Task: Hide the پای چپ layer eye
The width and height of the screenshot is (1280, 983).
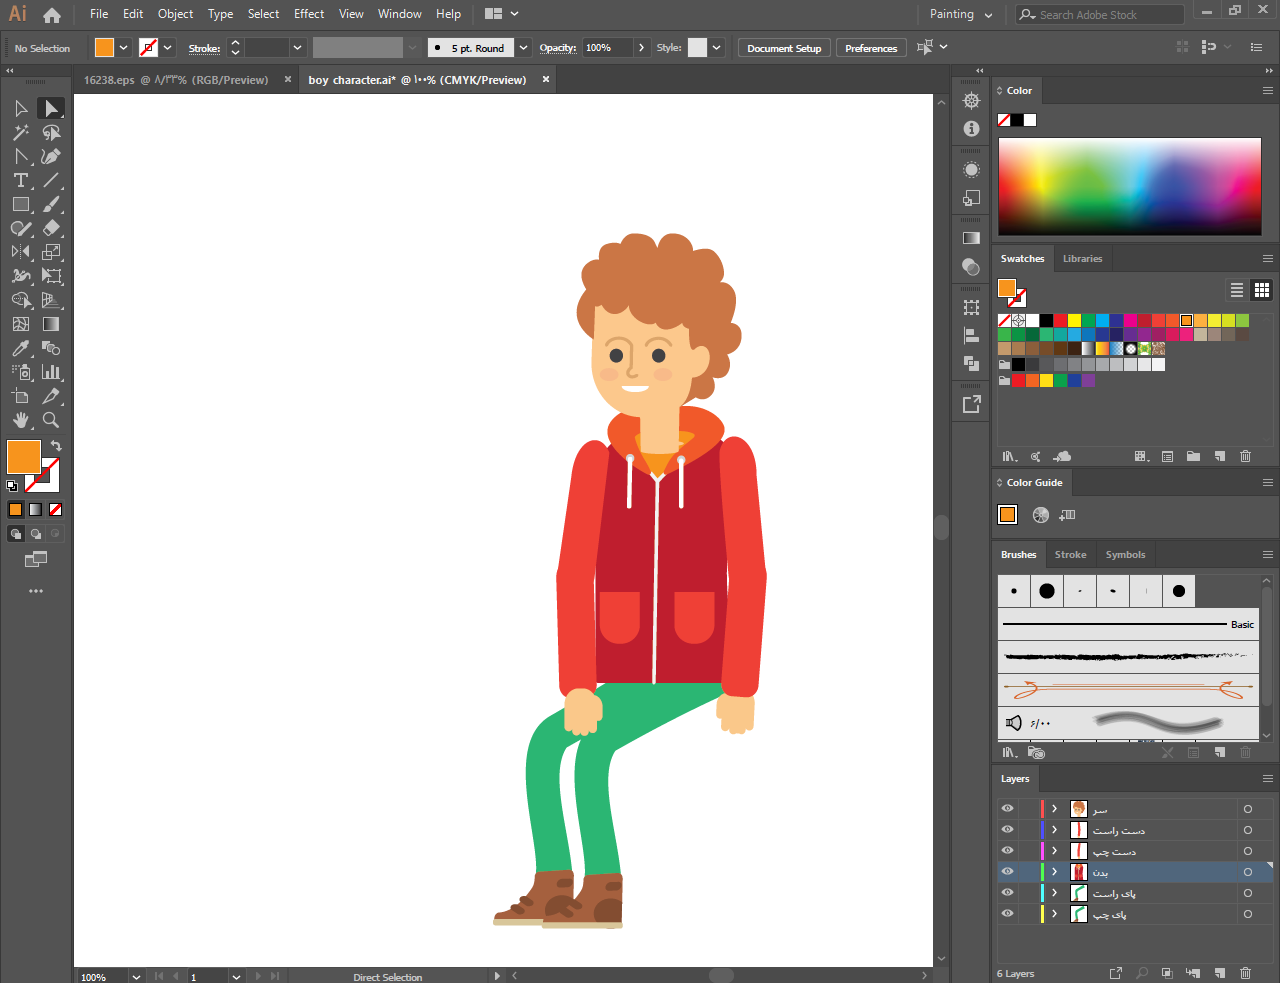Action: coord(1007,914)
